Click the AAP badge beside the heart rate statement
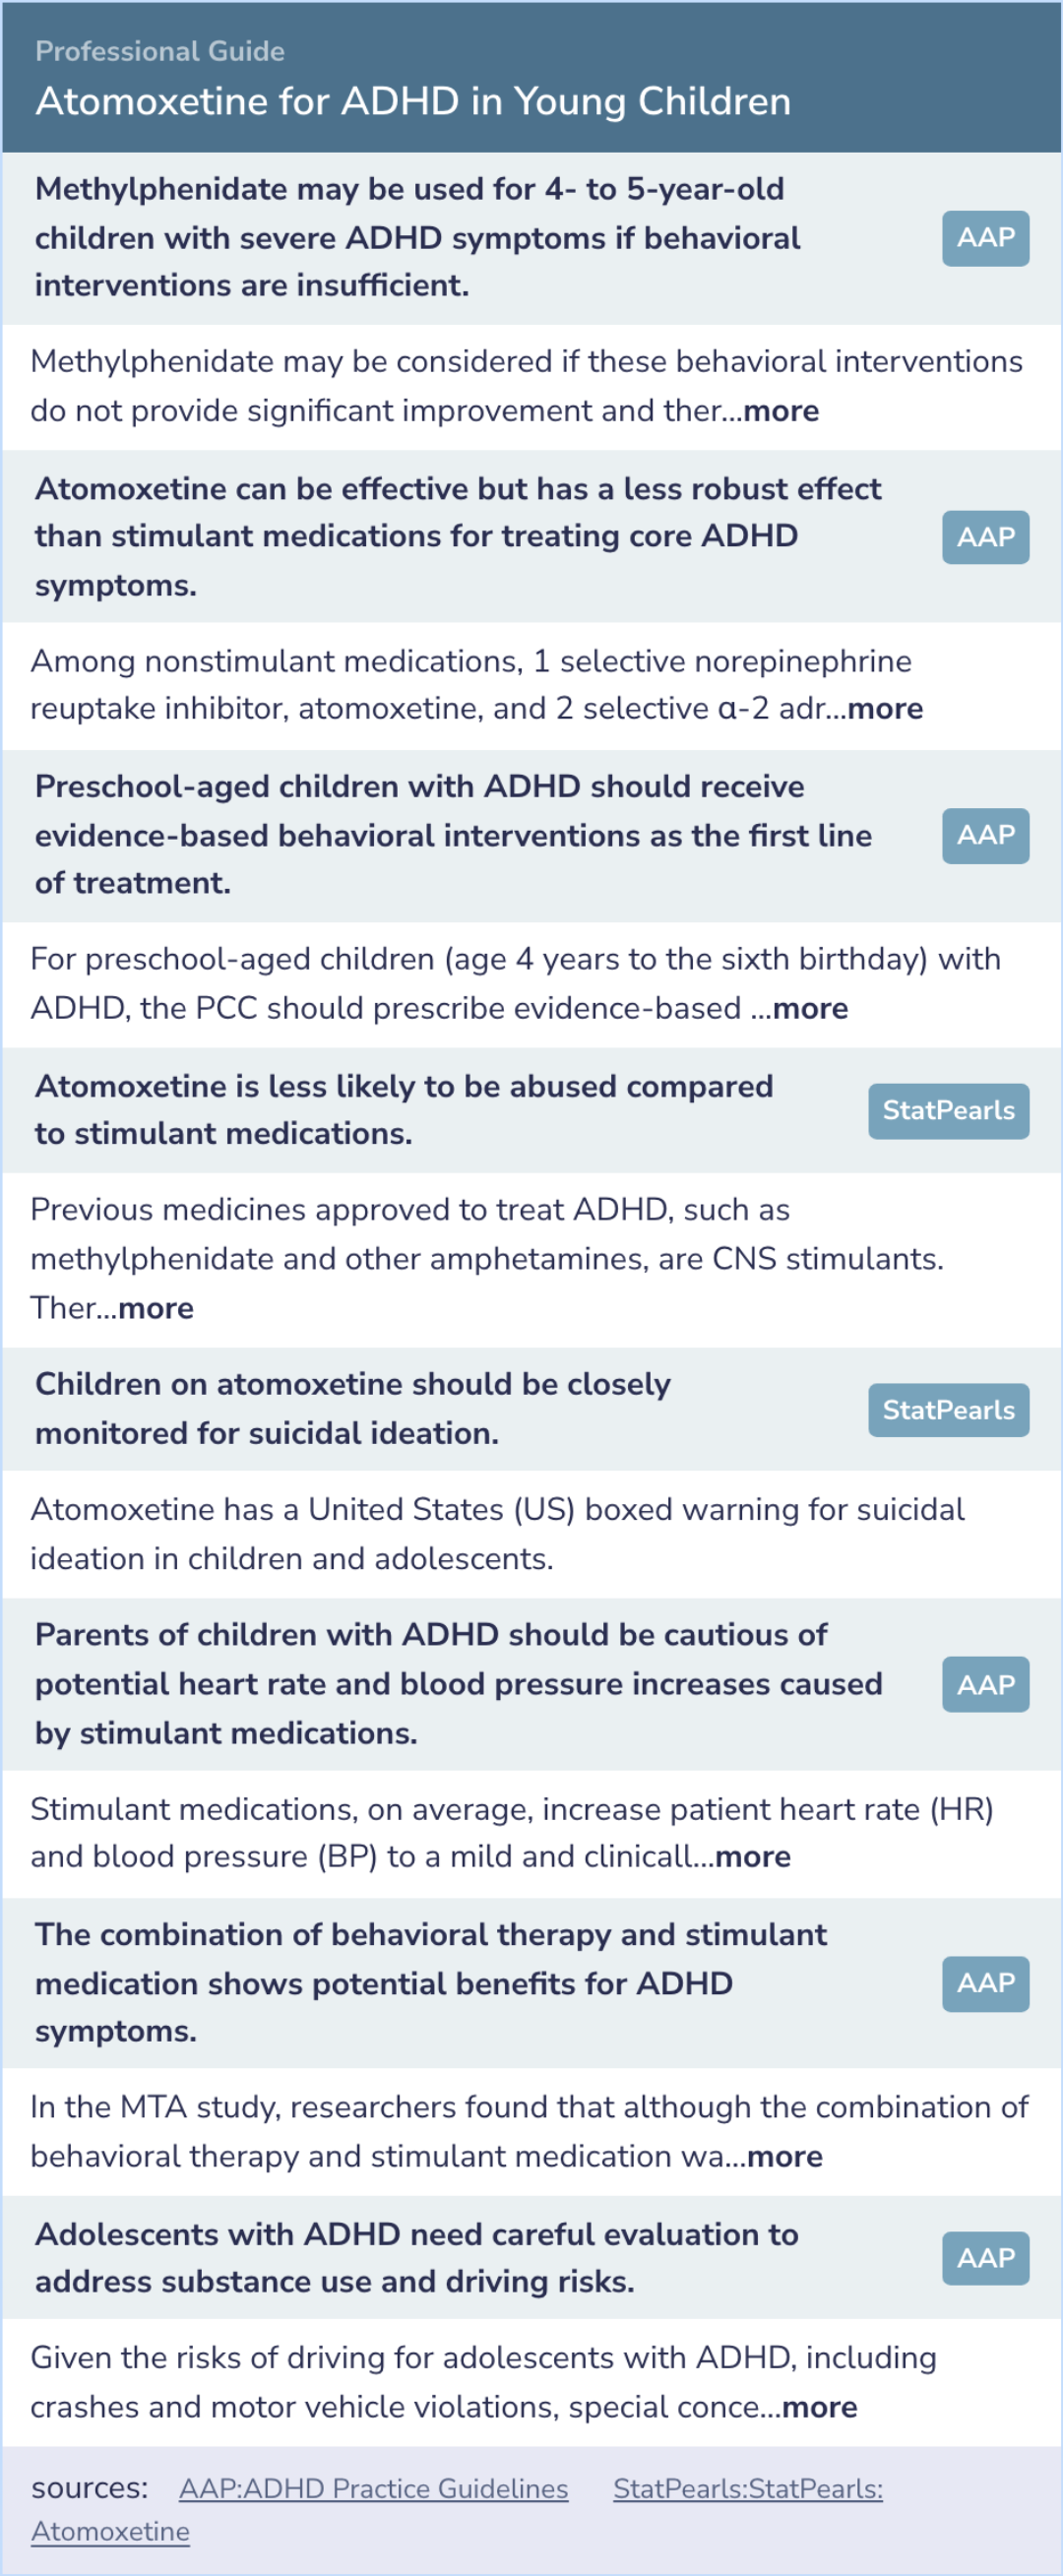This screenshot has width=1063, height=2576. (x=985, y=1685)
